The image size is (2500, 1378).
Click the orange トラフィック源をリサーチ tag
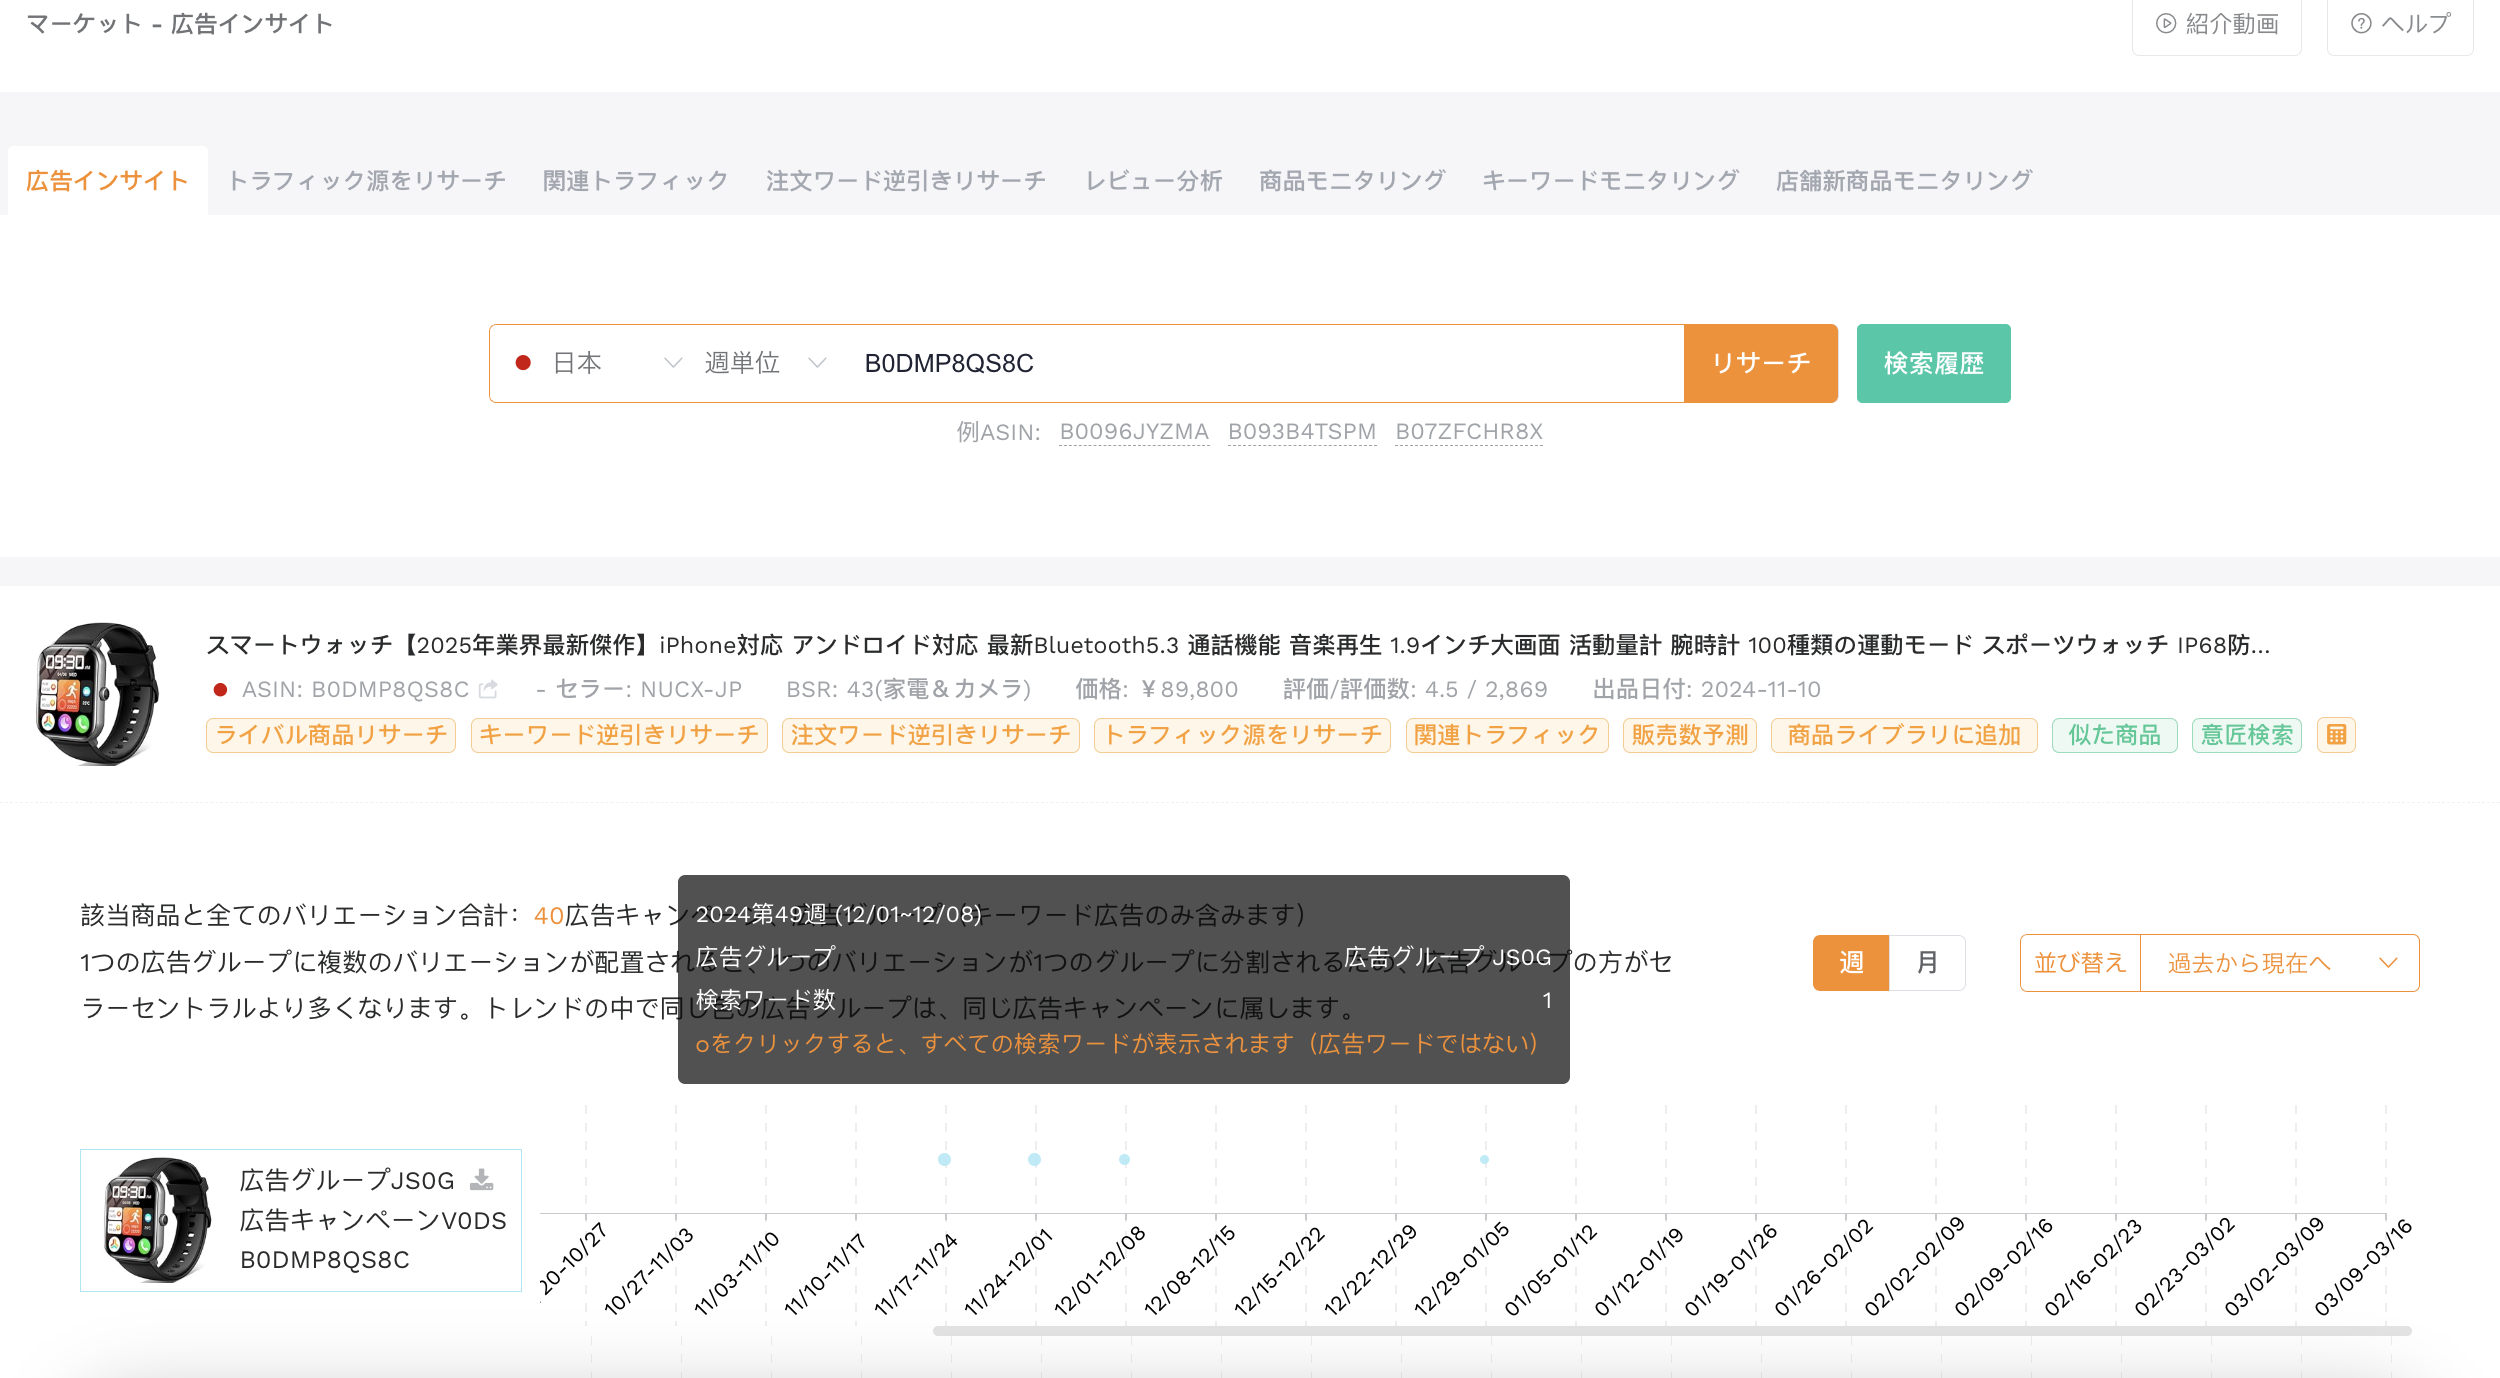[1242, 735]
